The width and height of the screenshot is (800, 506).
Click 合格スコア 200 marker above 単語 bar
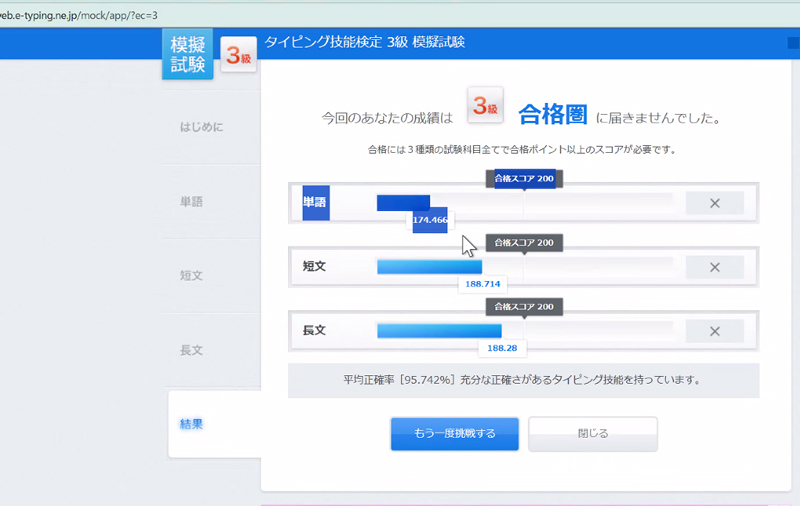click(x=524, y=179)
